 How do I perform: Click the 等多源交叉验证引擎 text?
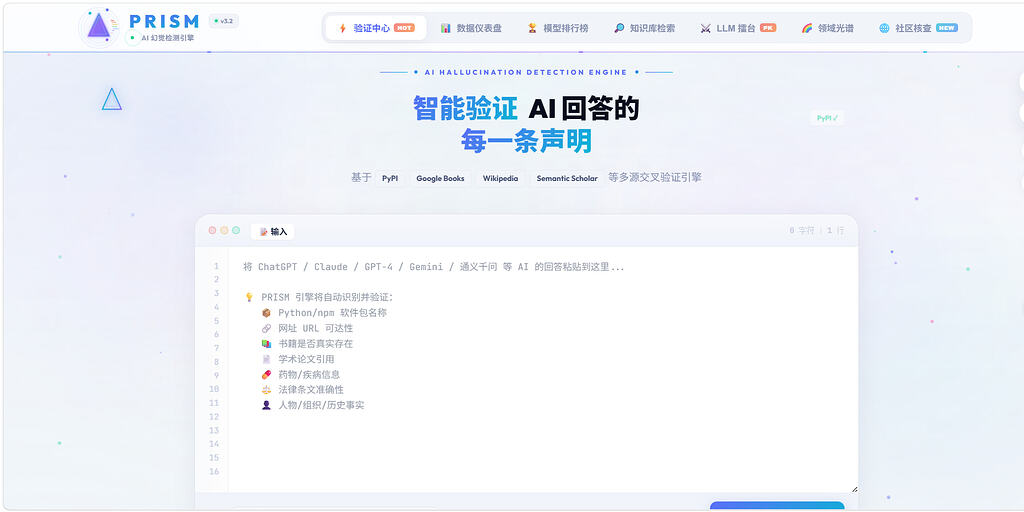(x=654, y=178)
